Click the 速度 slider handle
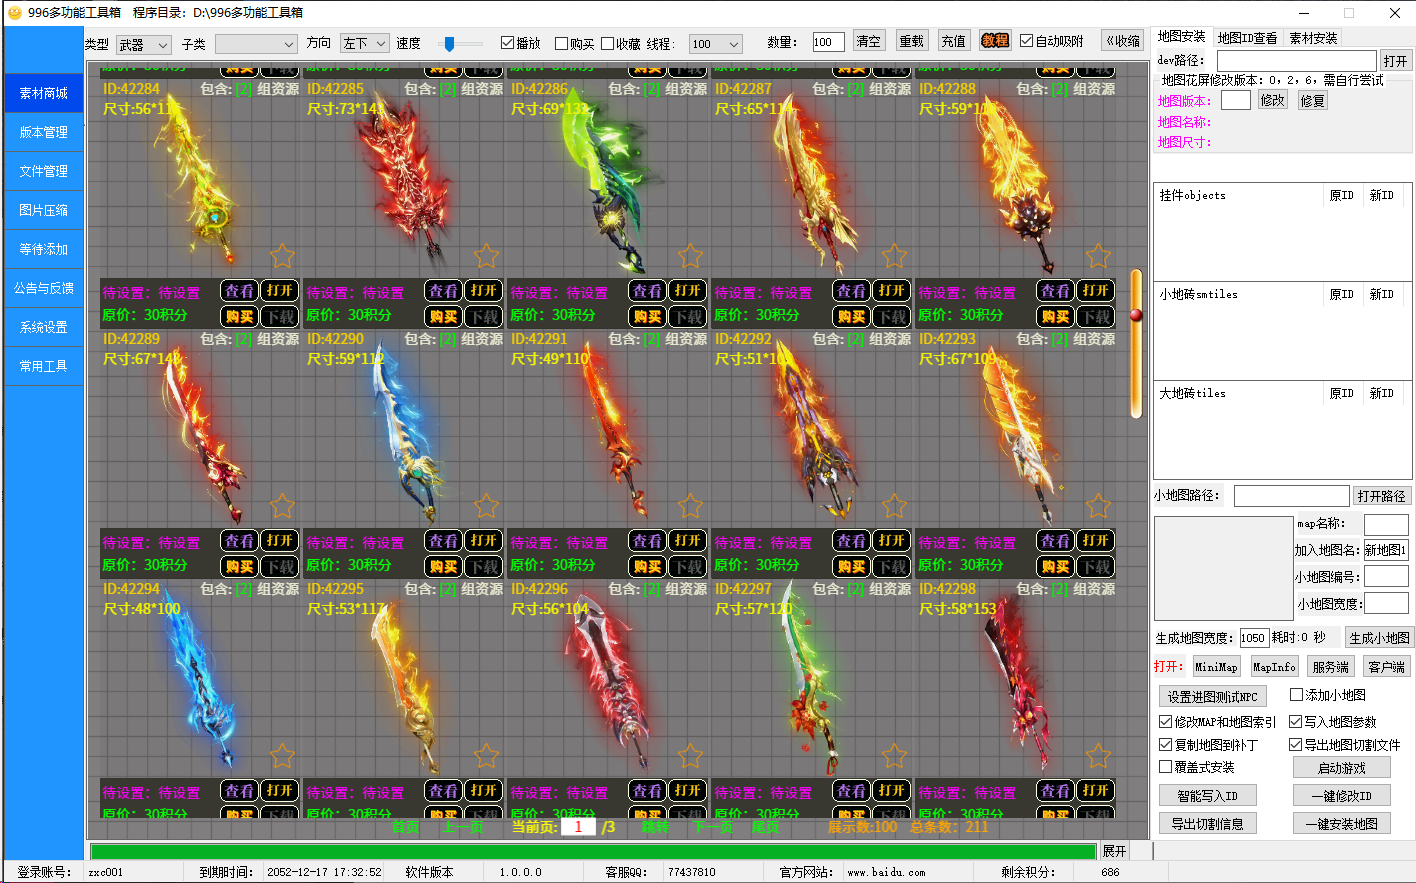Screen dimensions: 1416x883 450,43
